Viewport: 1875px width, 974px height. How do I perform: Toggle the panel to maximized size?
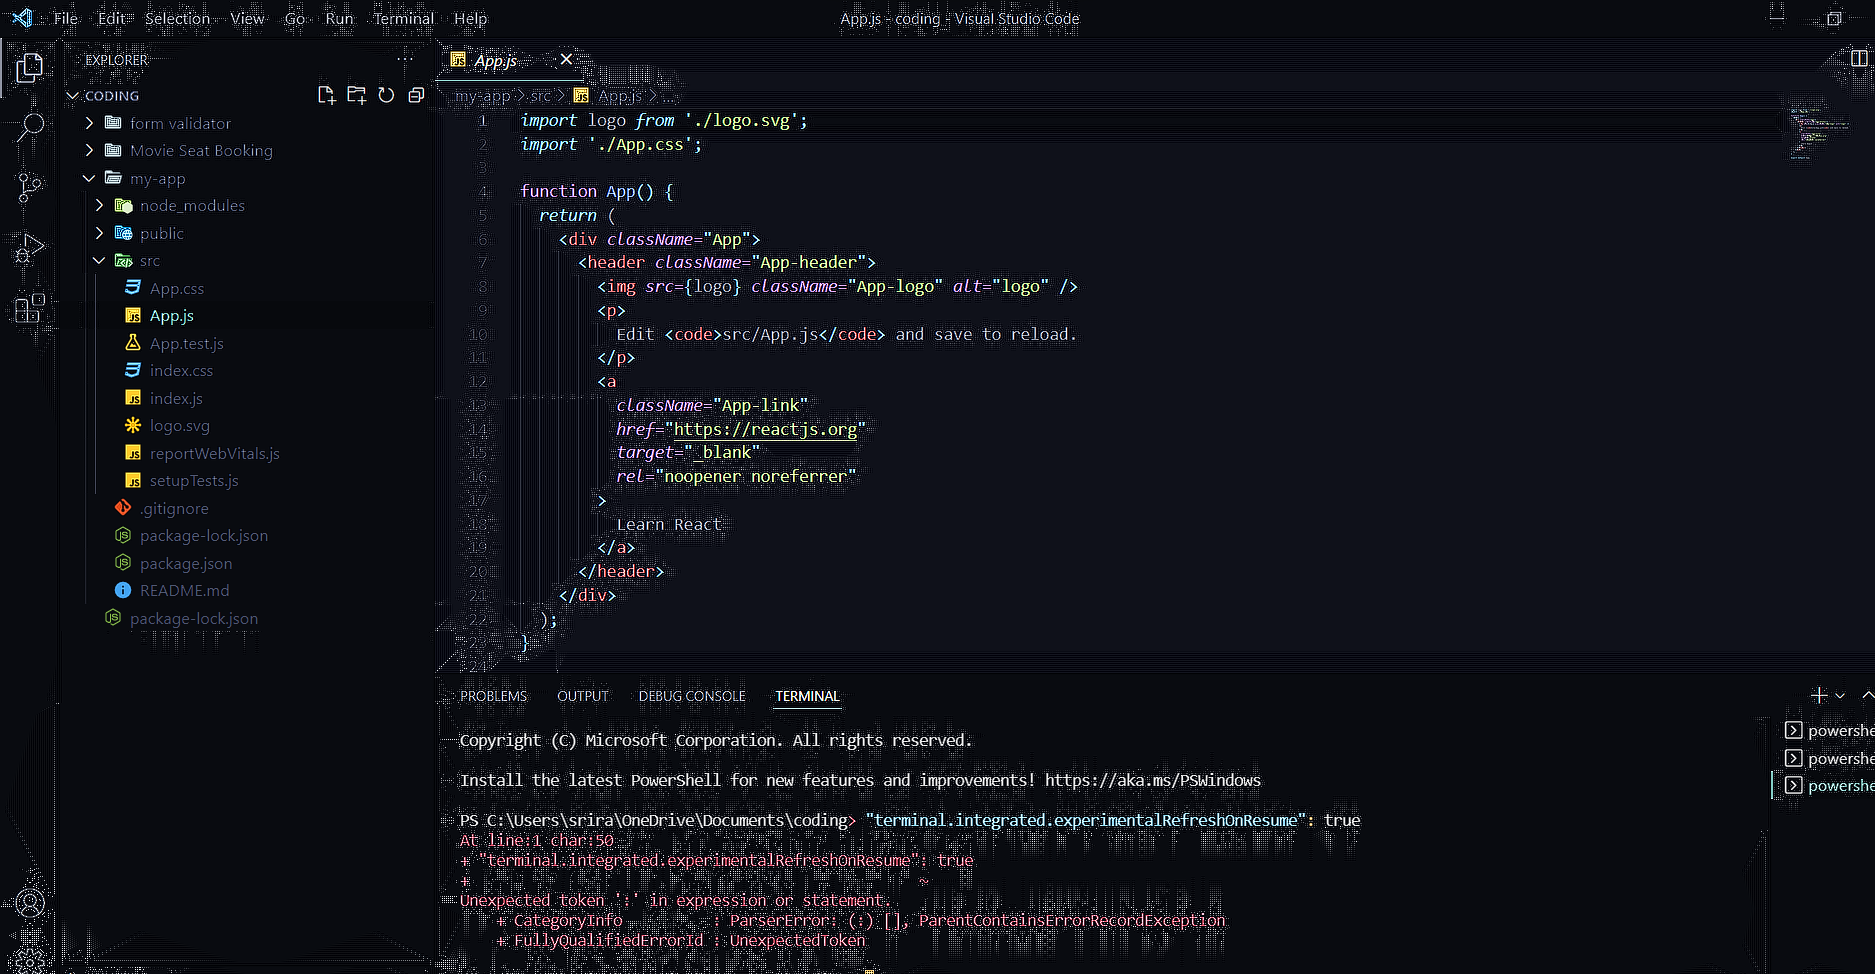(x=1866, y=695)
